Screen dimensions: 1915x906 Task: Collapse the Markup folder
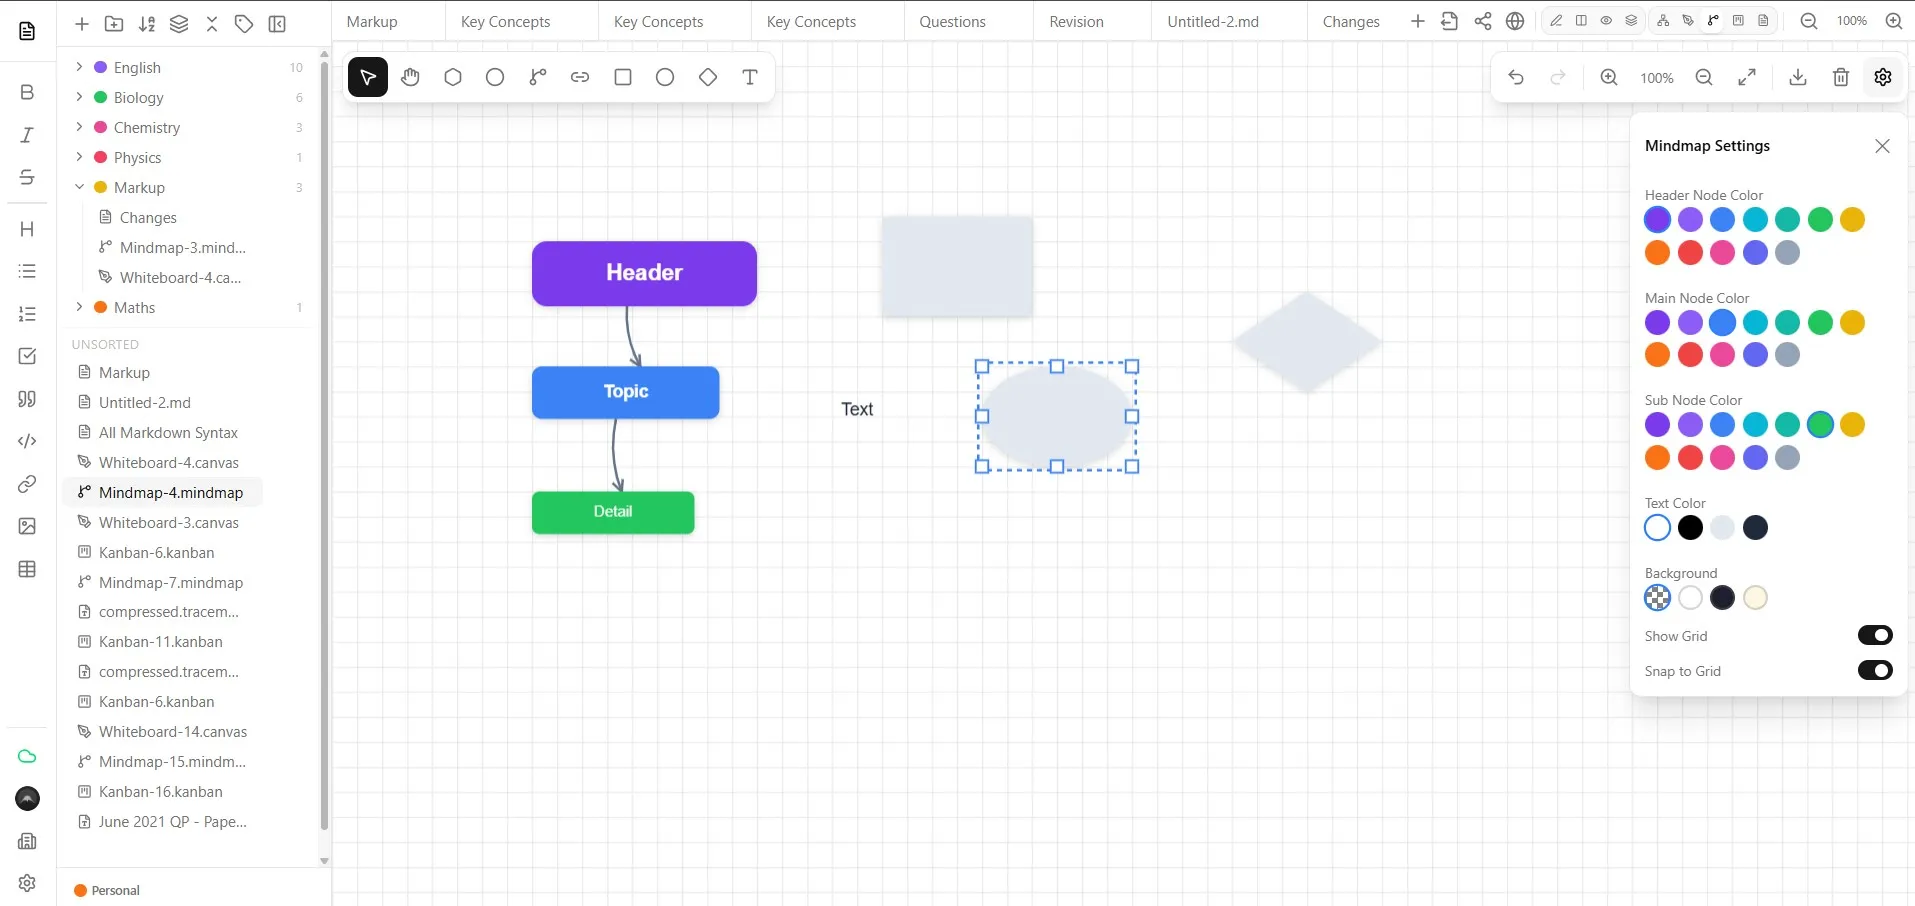click(x=79, y=187)
